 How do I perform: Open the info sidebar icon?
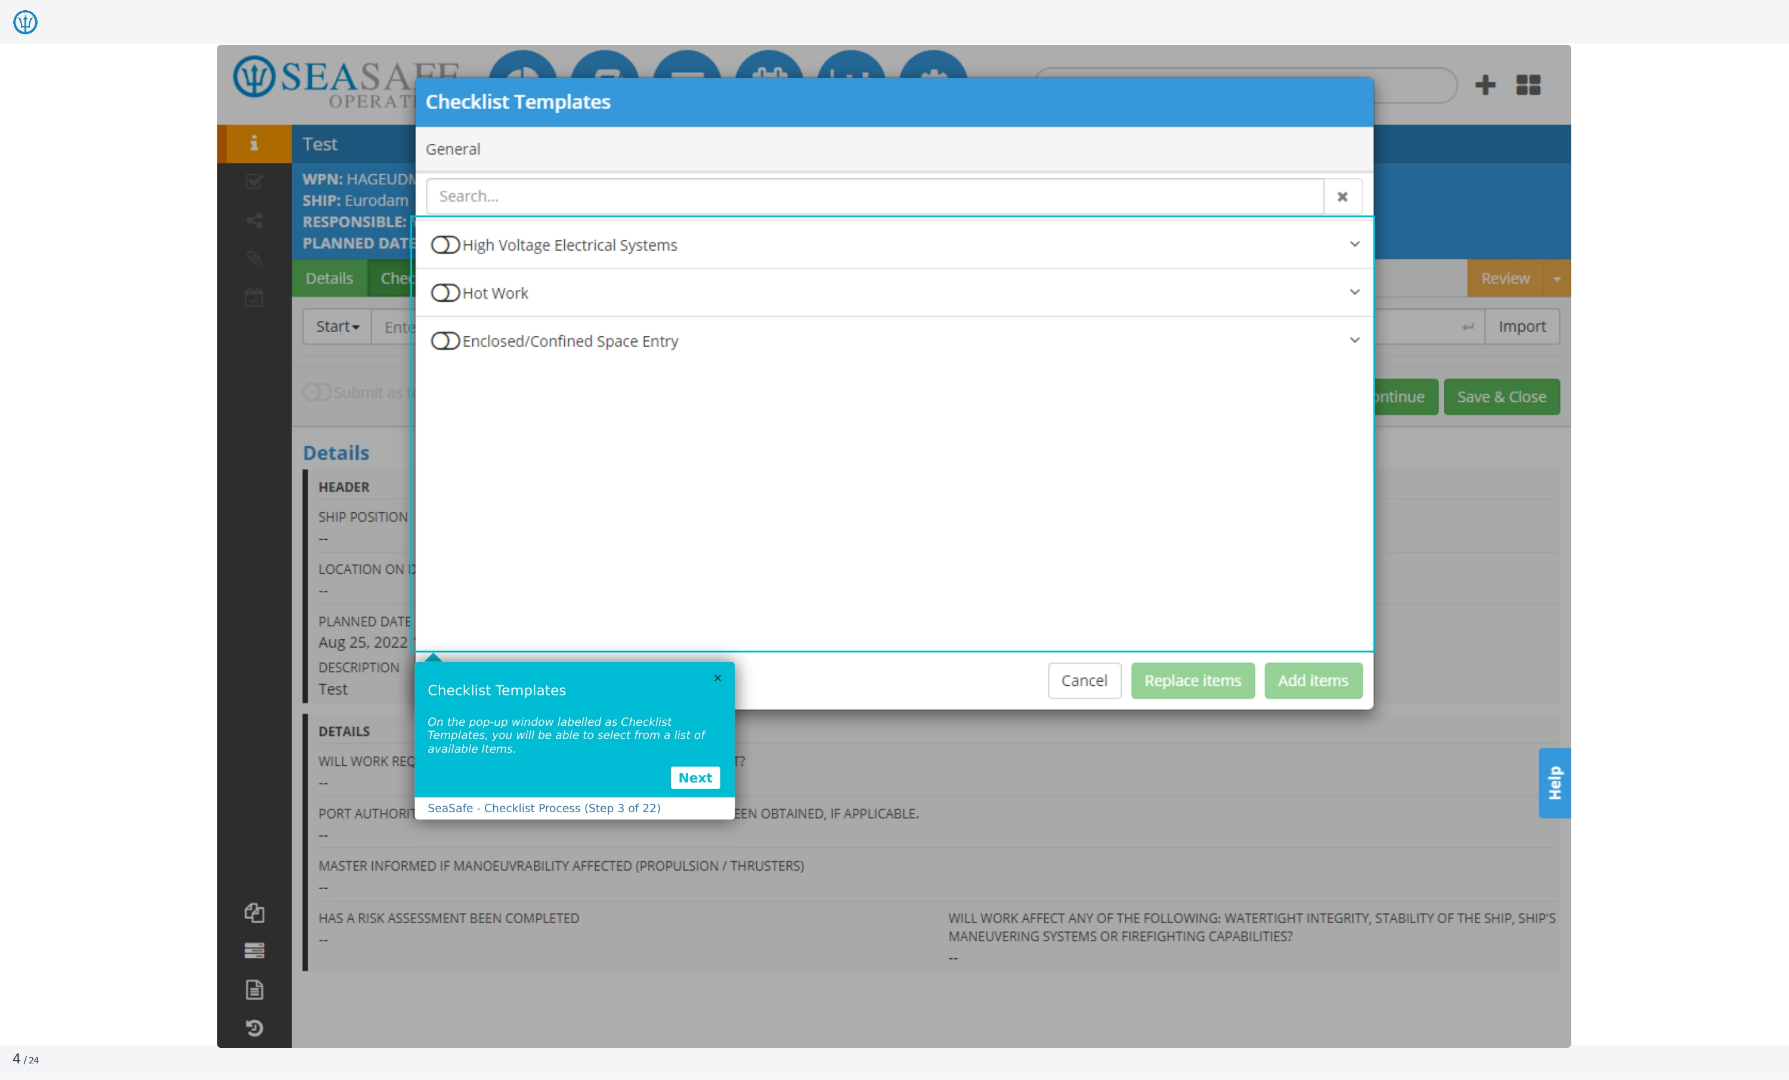(x=254, y=143)
